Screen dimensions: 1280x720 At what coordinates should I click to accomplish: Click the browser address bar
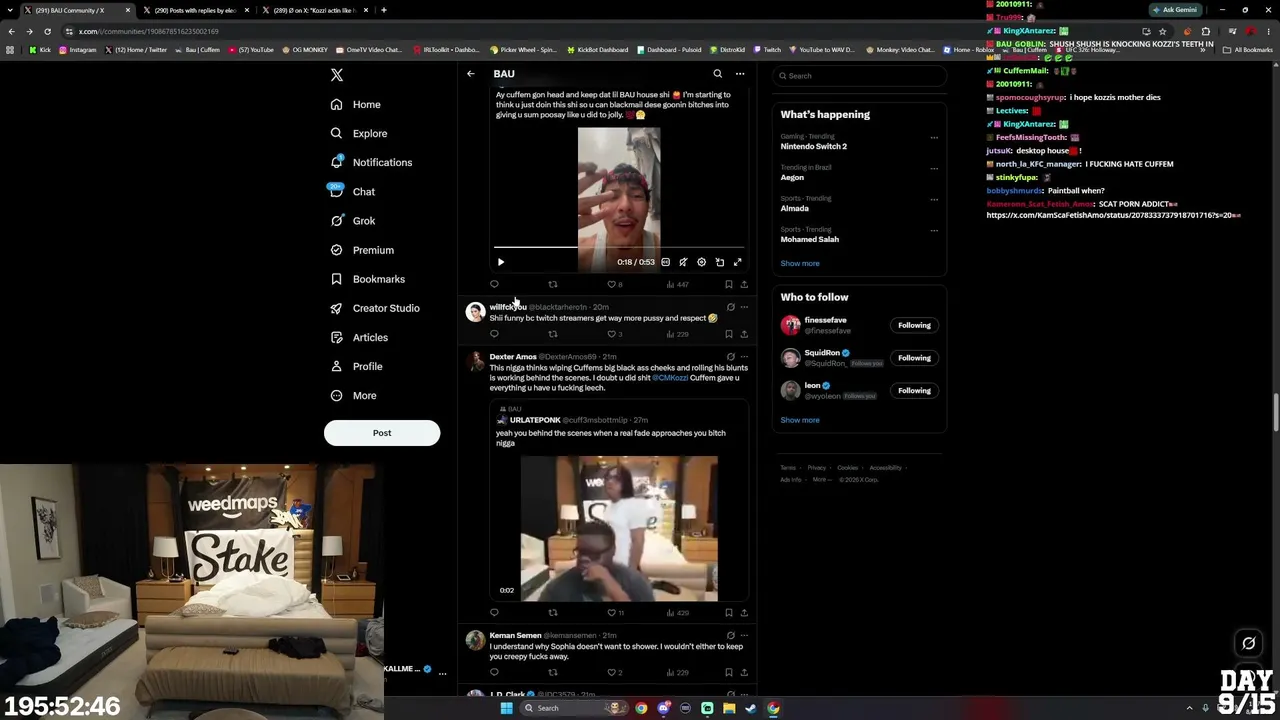[600, 31]
